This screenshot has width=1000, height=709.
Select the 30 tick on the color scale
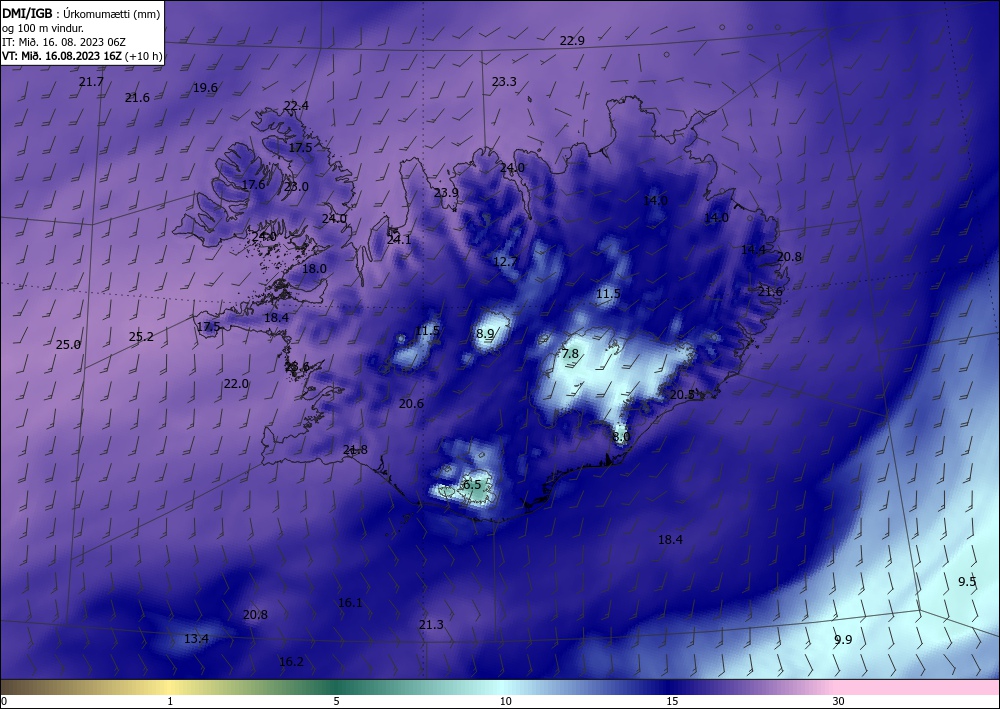pos(839,702)
